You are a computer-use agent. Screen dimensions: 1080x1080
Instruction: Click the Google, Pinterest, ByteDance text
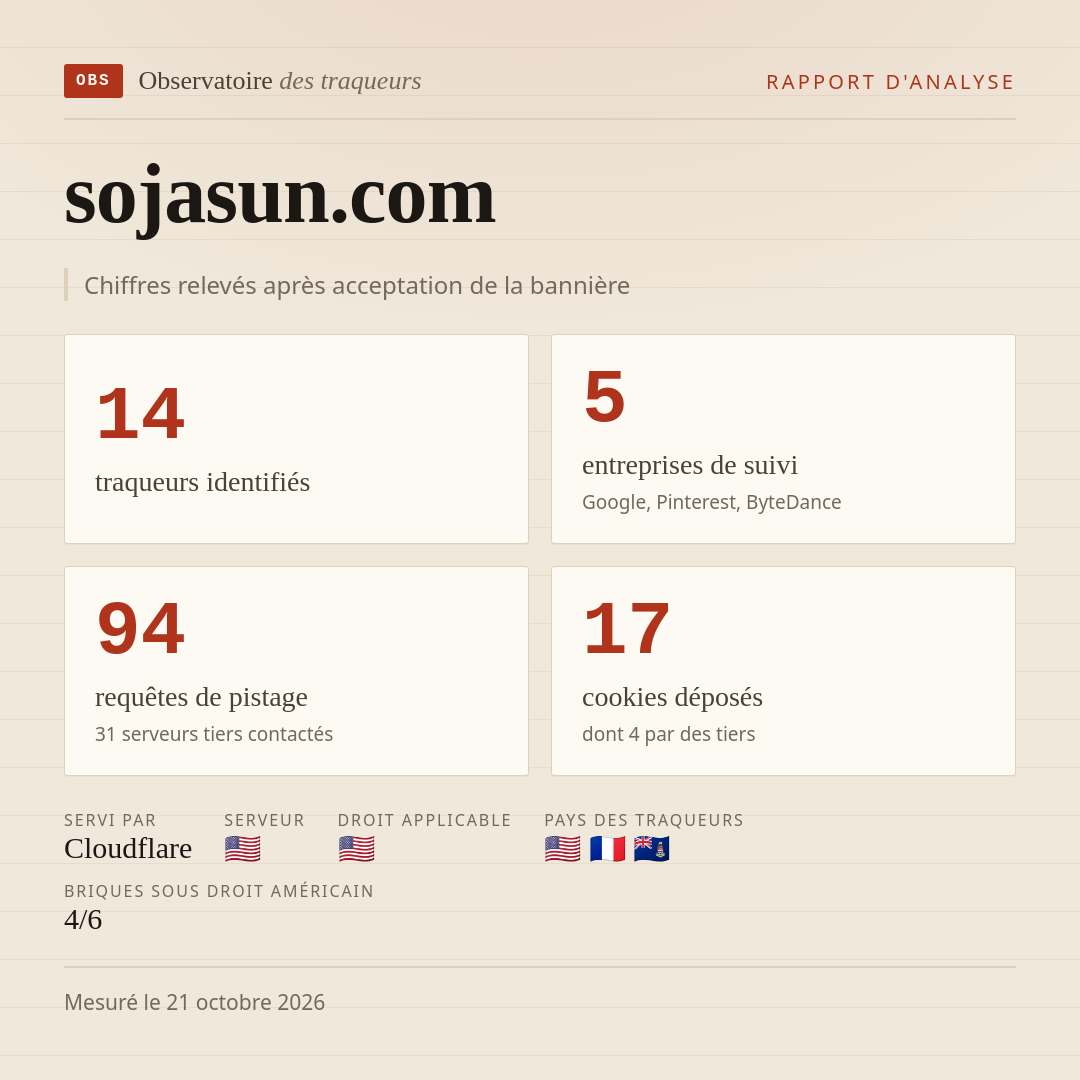pos(712,502)
